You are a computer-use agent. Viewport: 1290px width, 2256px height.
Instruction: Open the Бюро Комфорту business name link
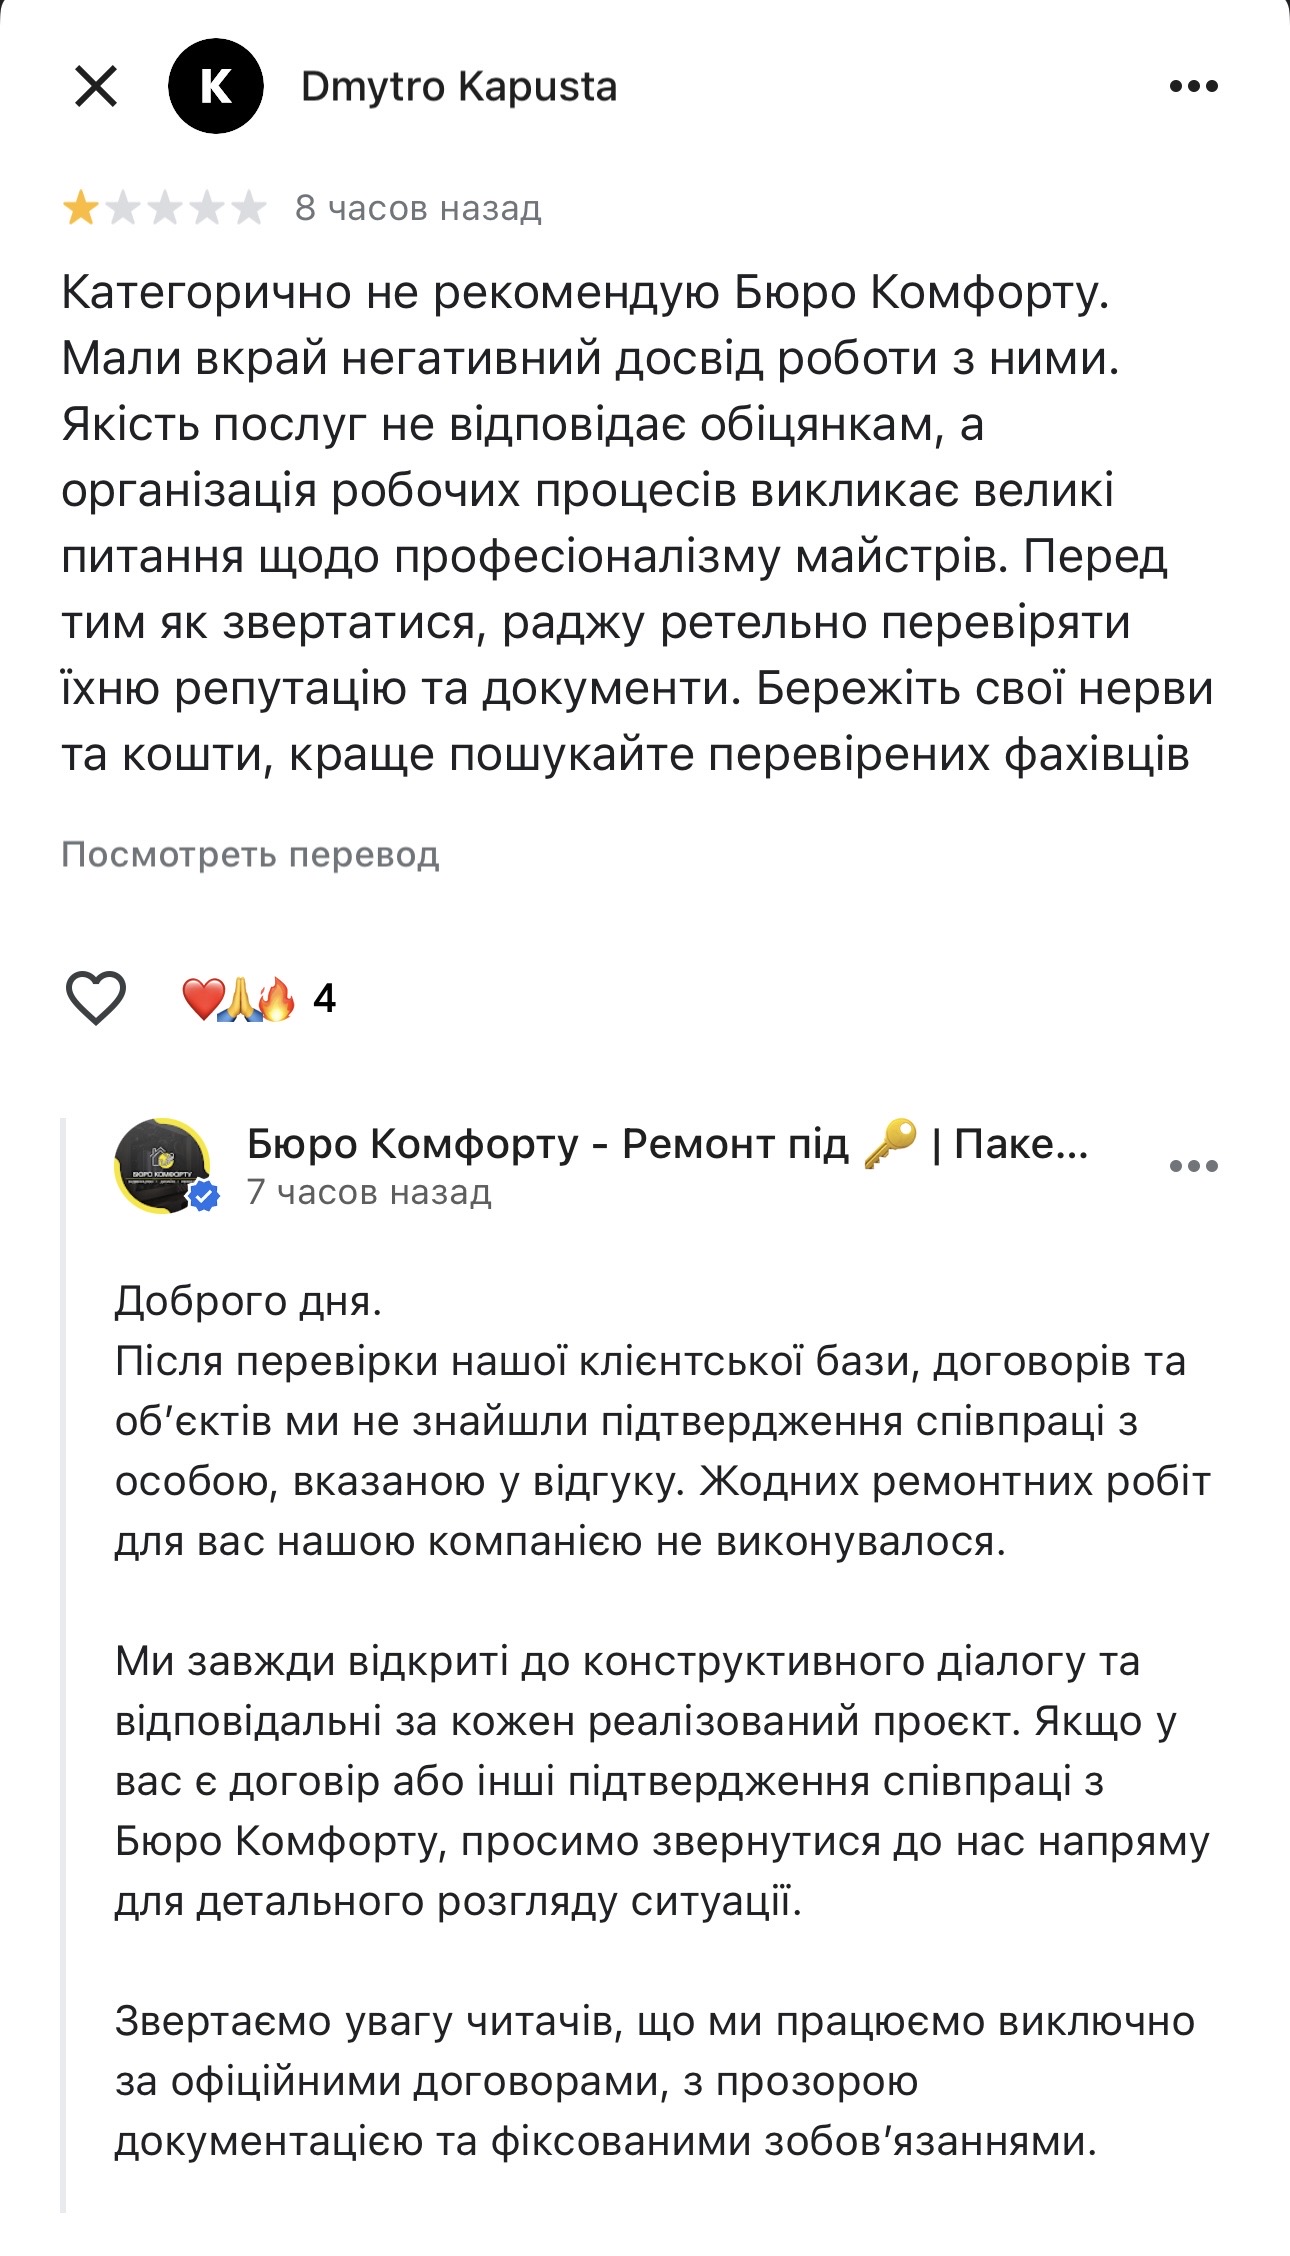[x=666, y=1144]
